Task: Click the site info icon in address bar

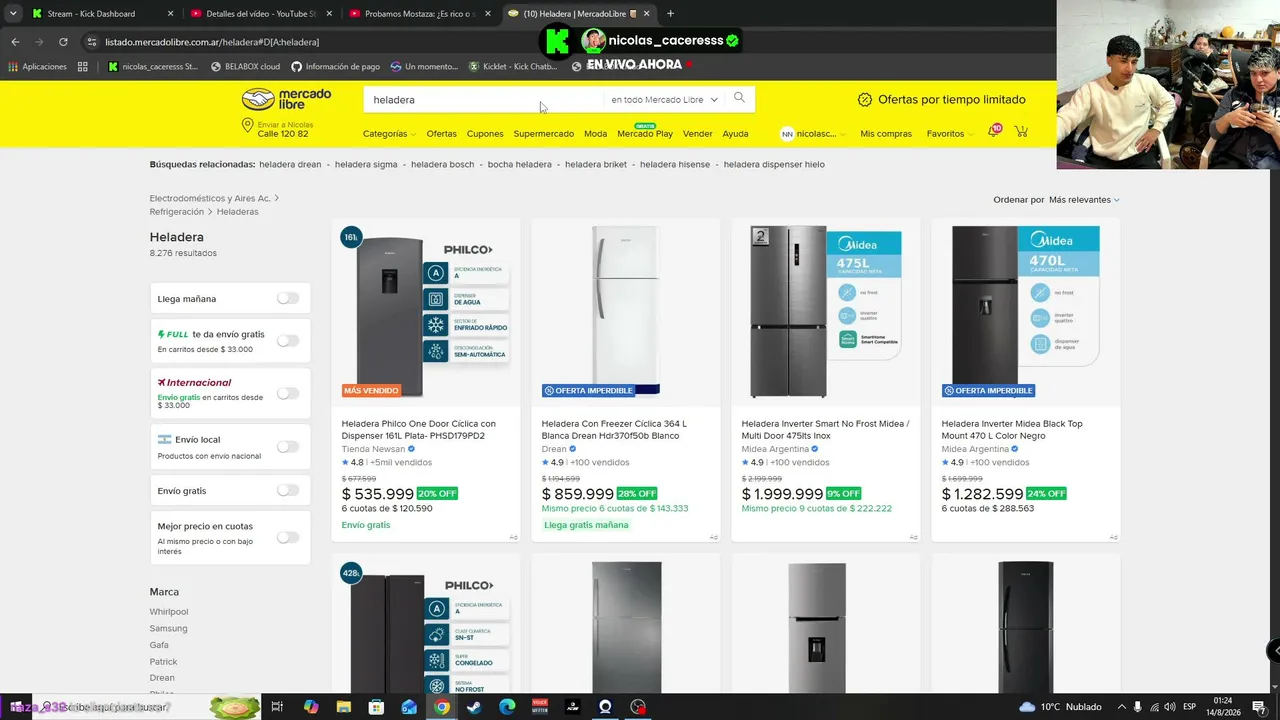Action: (92, 42)
